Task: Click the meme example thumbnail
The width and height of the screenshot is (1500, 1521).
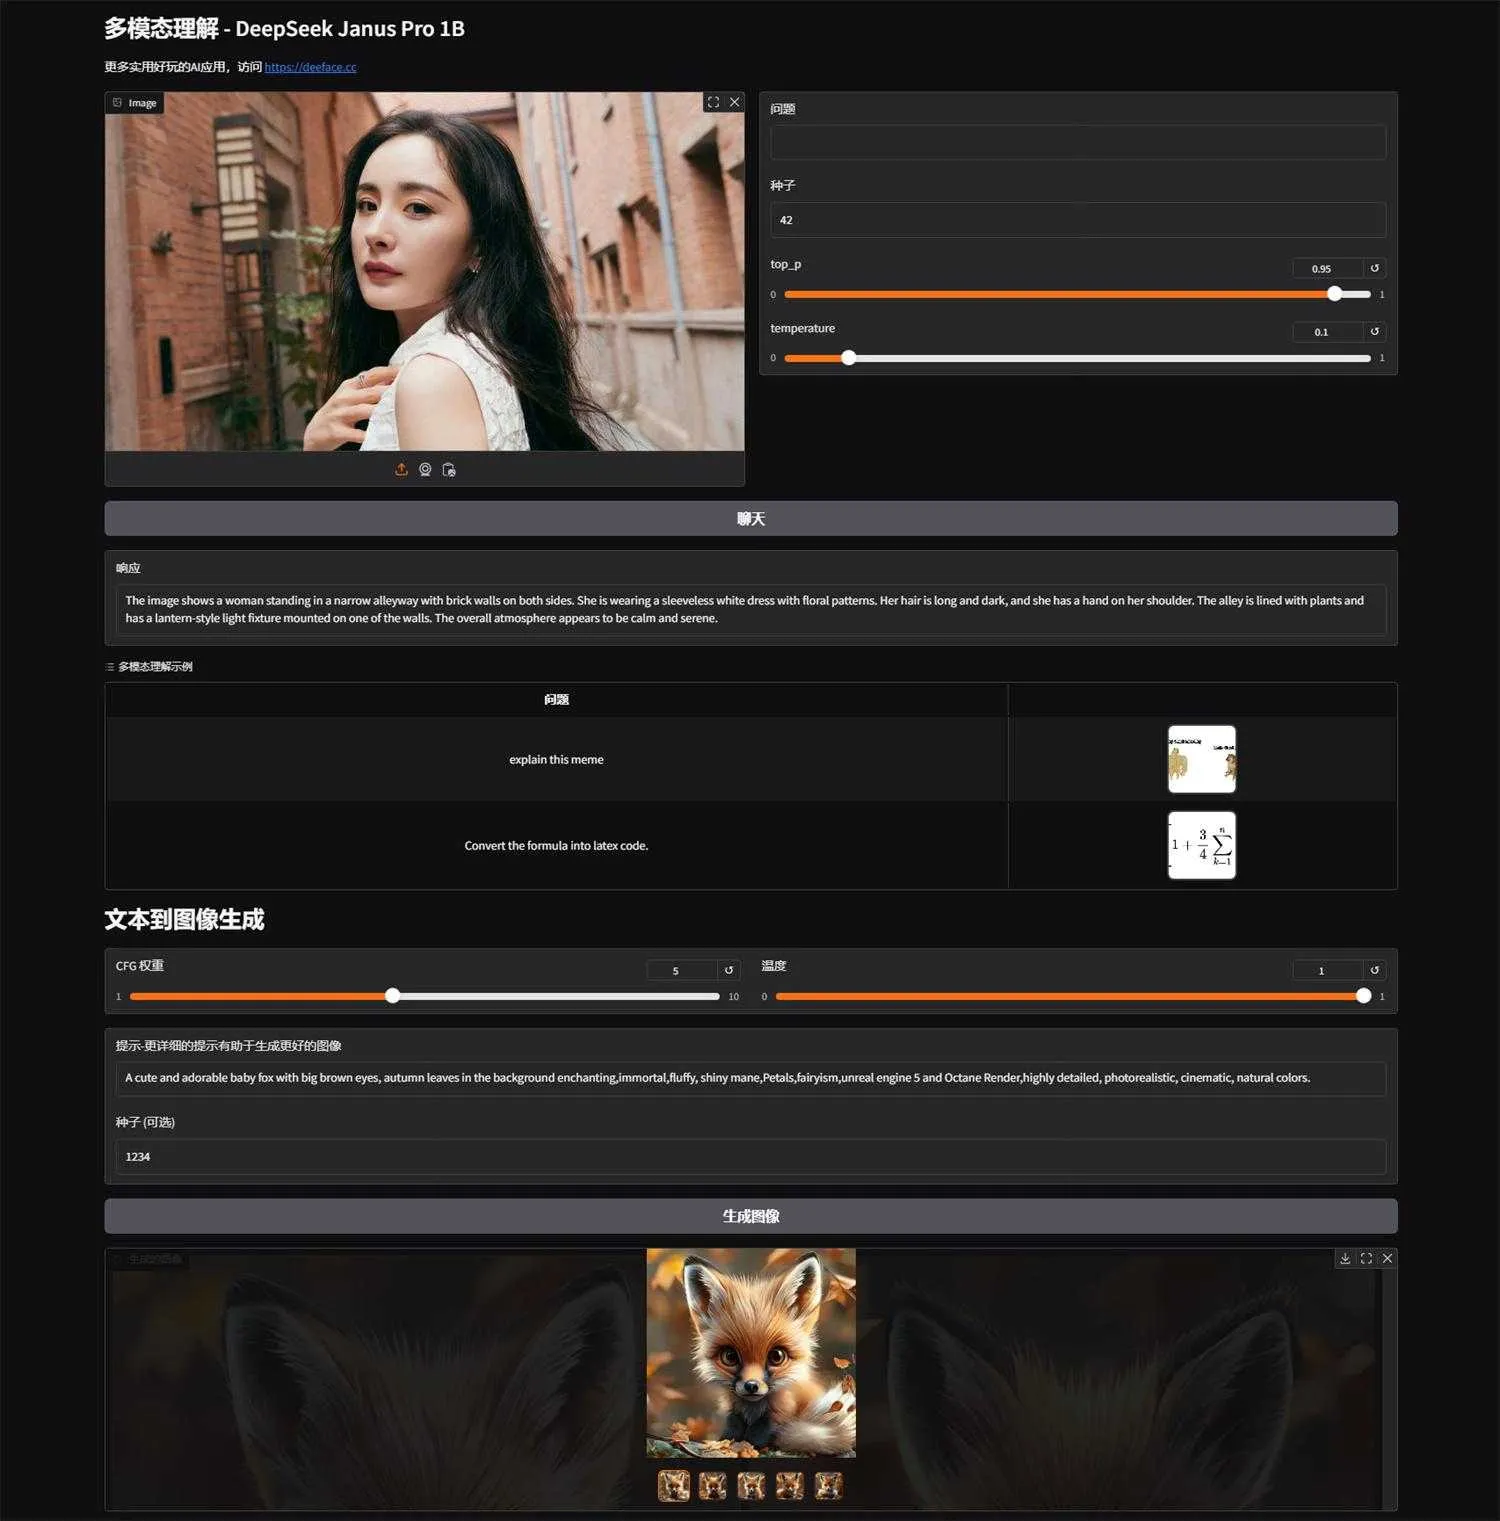Action: (1202, 759)
